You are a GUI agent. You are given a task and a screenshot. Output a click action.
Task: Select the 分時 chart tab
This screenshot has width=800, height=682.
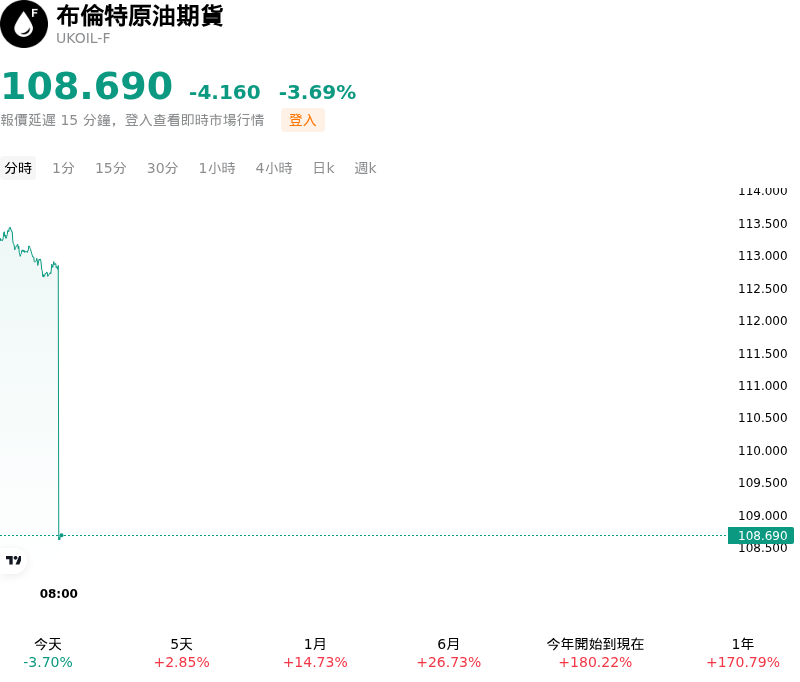[x=18, y=168]
